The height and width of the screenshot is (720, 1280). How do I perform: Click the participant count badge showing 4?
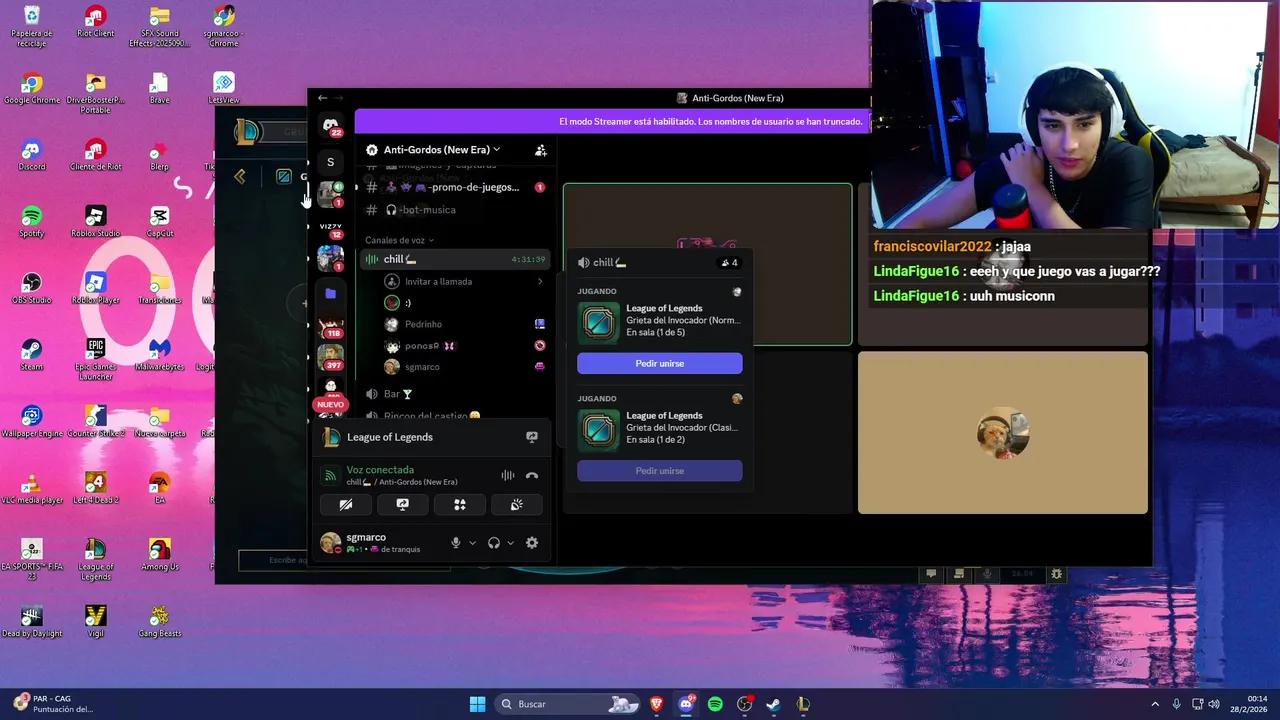729,263
